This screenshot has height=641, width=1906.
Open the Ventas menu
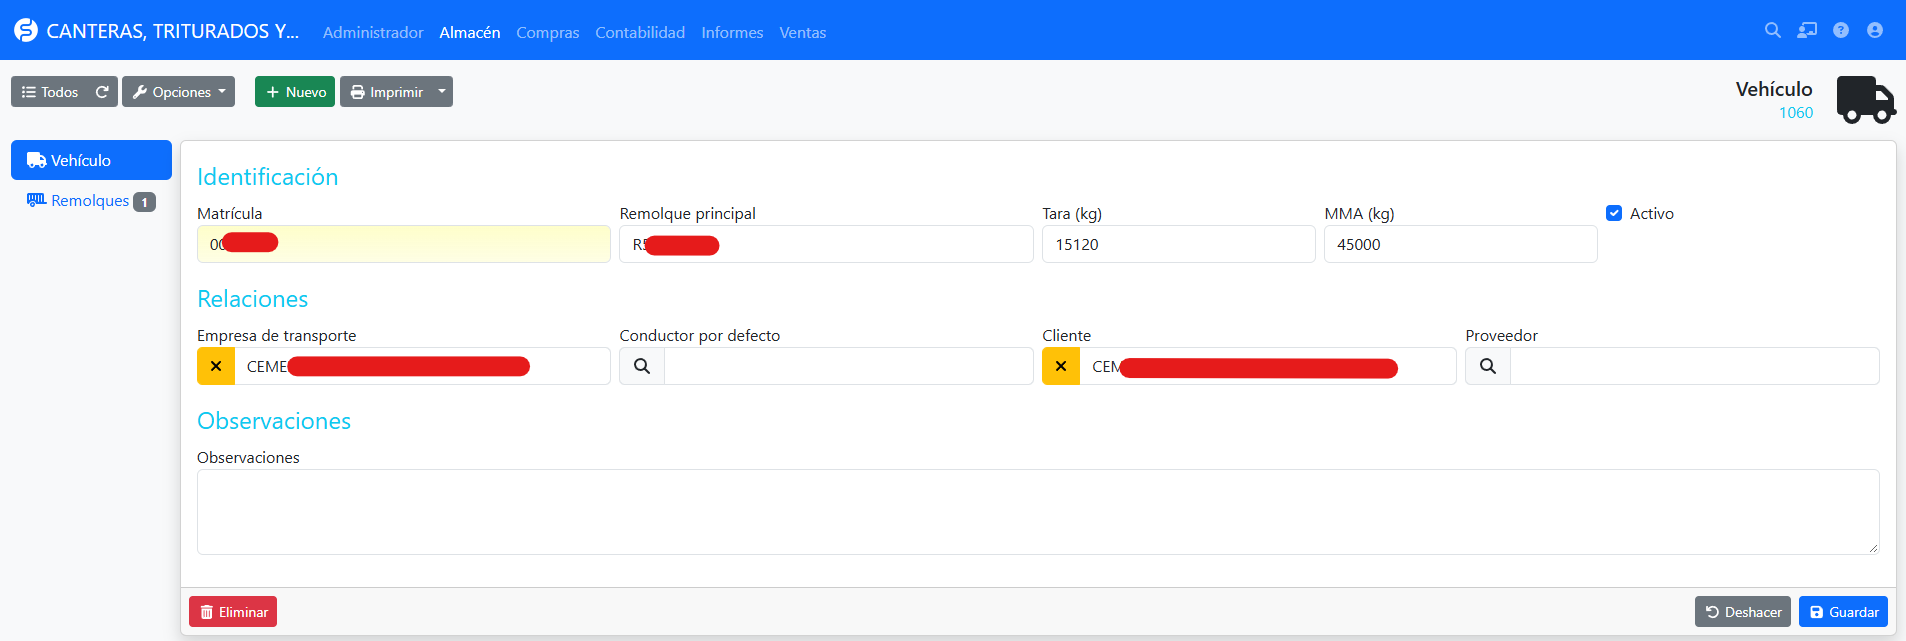point(803,32)
